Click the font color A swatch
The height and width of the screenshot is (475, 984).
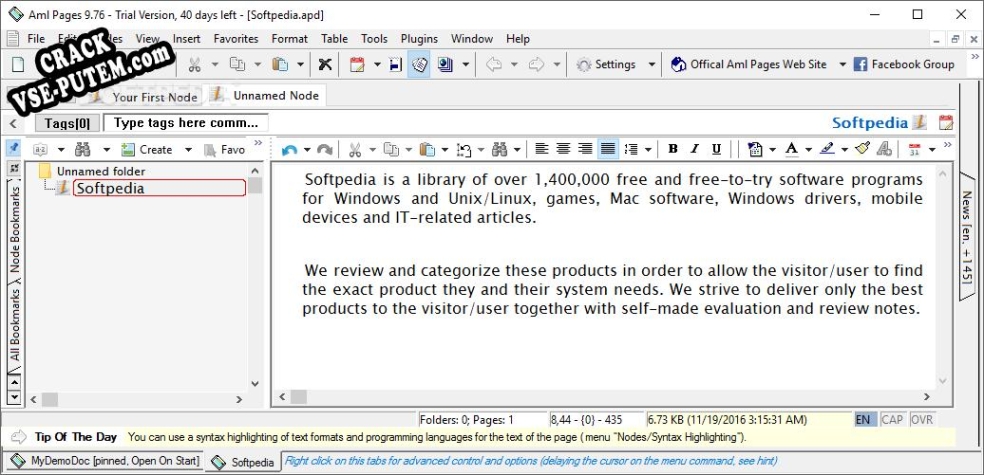click(792, 149)
